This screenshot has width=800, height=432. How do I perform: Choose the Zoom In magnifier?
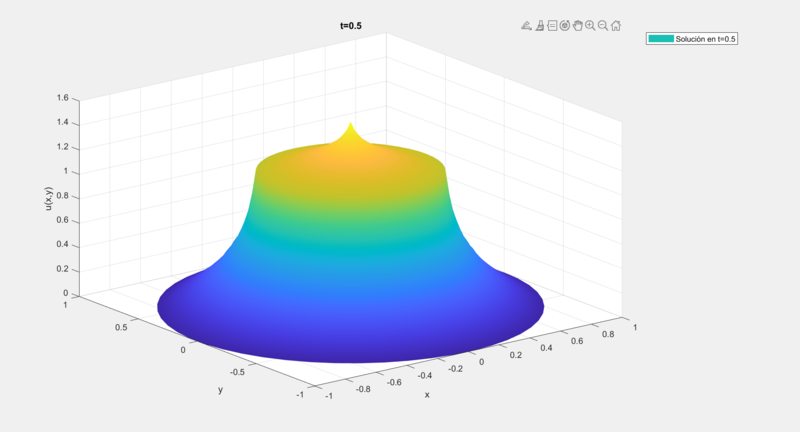point(590,26)
